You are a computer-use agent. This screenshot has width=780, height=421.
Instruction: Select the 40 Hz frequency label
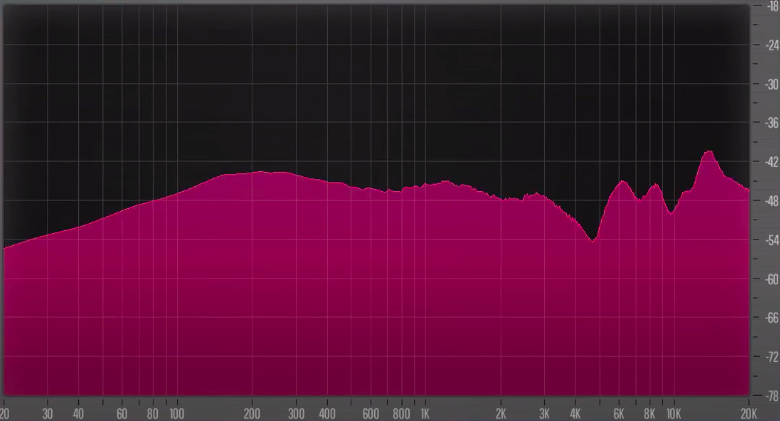click(78, 413)
